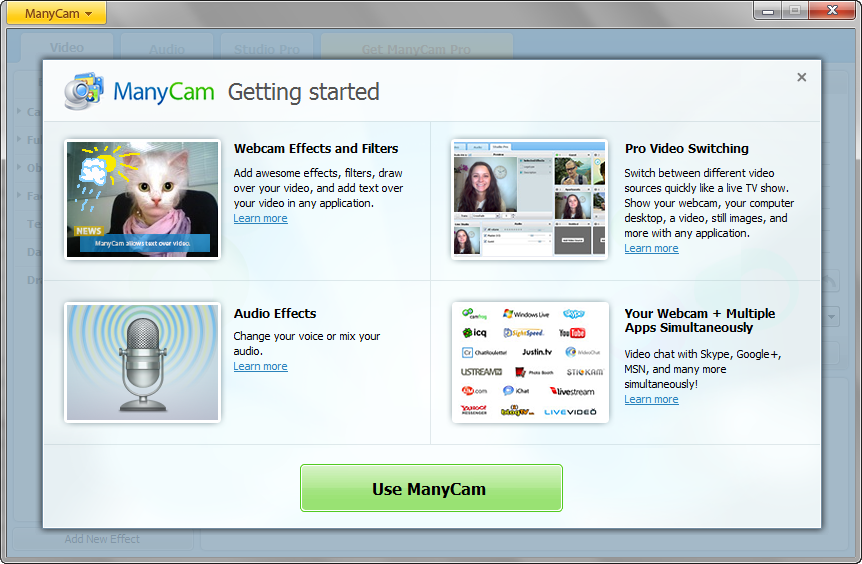Switch to the Studio Pro tab in main window
Screen dimensions: 862x564
point(267,48)
